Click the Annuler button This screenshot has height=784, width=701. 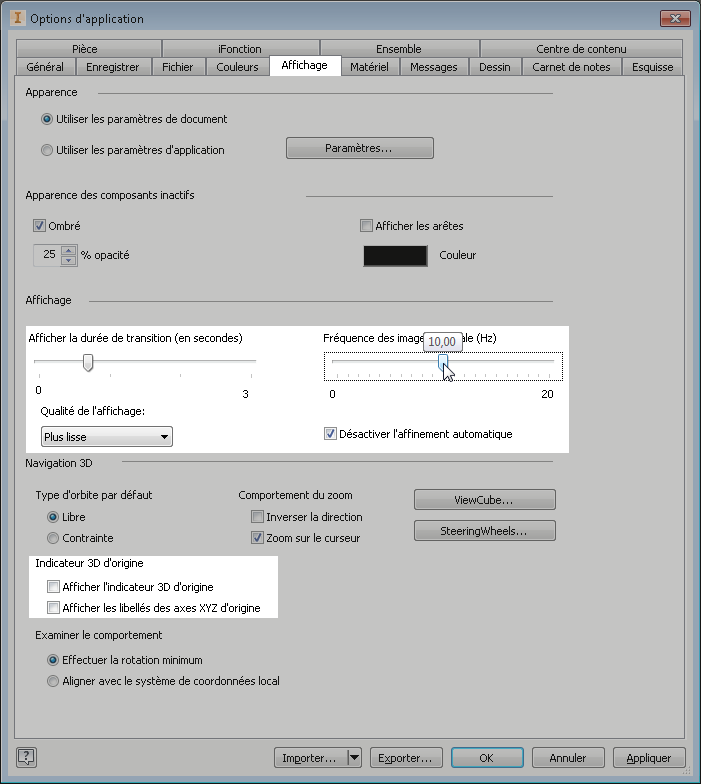pyautogui.click(x=568, y=758)
